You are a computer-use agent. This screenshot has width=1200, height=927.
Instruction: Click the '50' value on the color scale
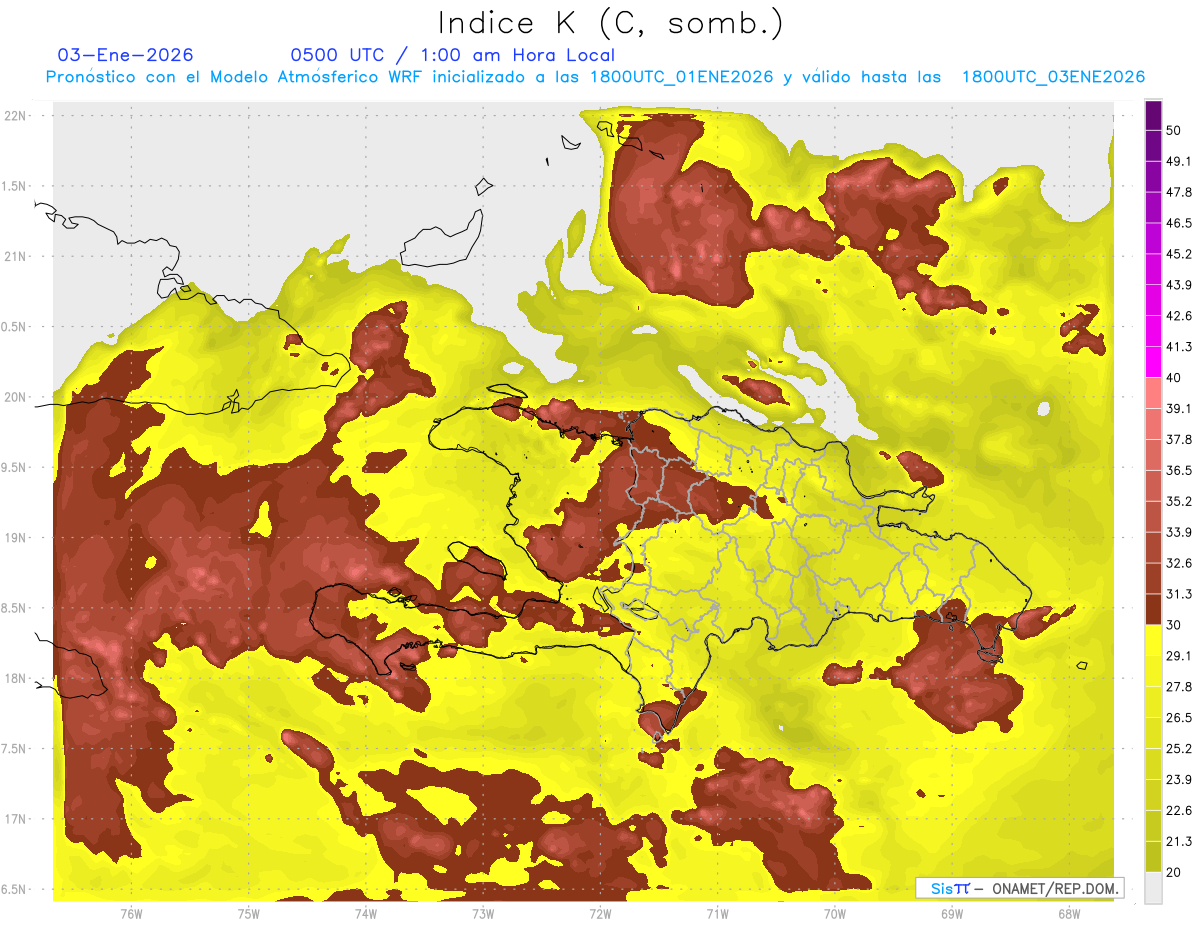point(1174,130)
